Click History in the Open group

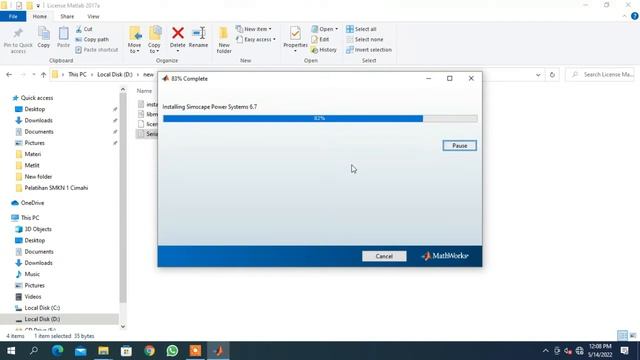(324, 50)
